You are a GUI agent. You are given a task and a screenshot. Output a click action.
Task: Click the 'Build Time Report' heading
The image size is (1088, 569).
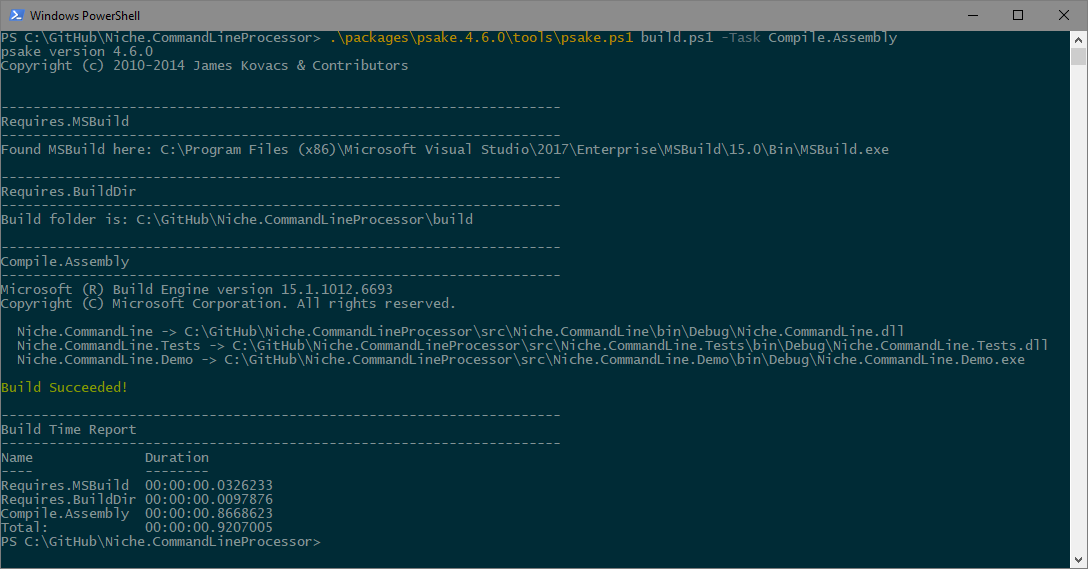pos(69,430)
